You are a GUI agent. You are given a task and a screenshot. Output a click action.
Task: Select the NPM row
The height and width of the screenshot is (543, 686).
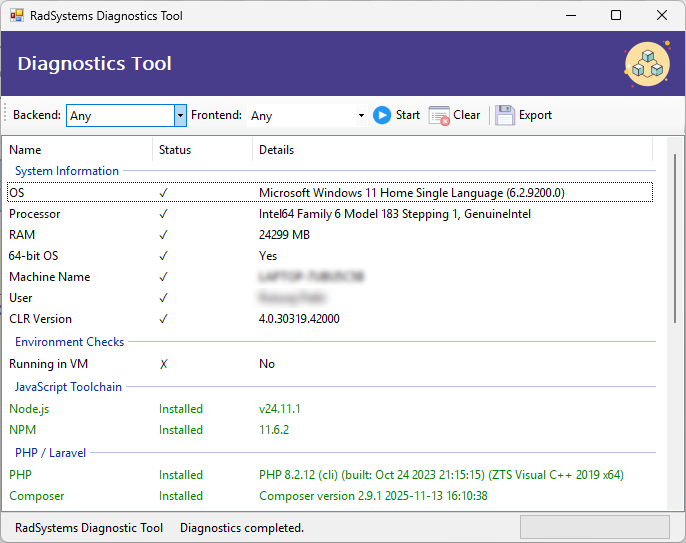tap(330, 430)
